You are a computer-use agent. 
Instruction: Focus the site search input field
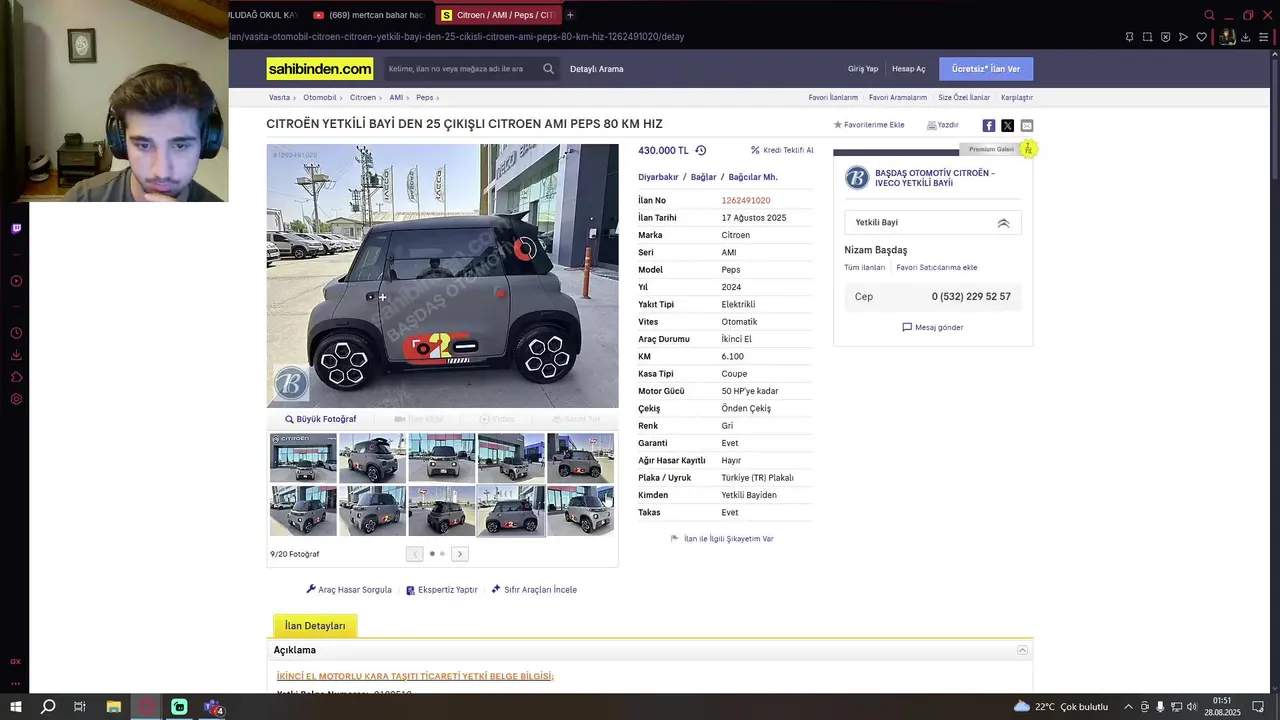coord(461,69)
